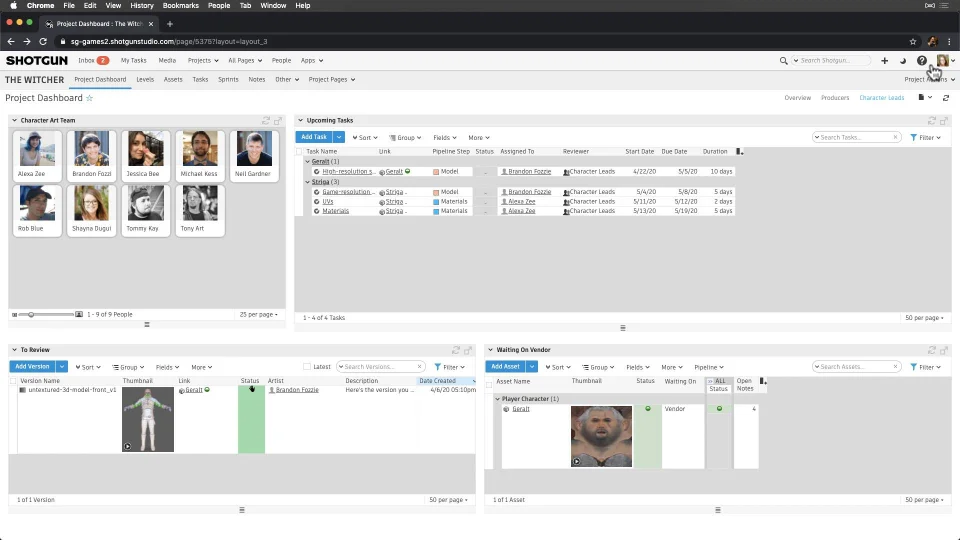Collapse the Player Character (1) group
Viewport: 960px width, 540px height.
click(x=497, y=399)
